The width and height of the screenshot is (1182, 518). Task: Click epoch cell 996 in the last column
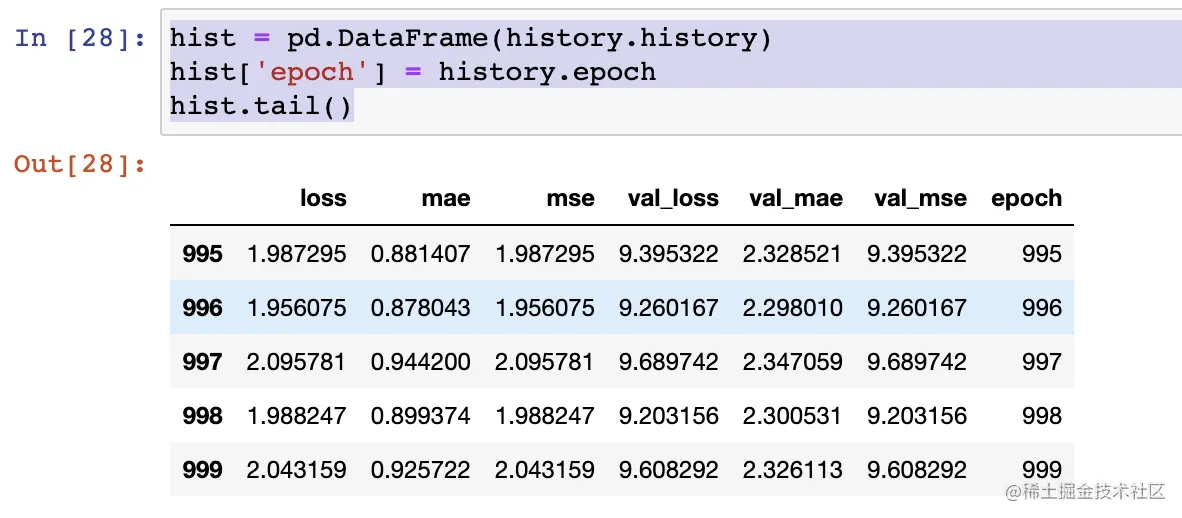[x=1042, y=308]
